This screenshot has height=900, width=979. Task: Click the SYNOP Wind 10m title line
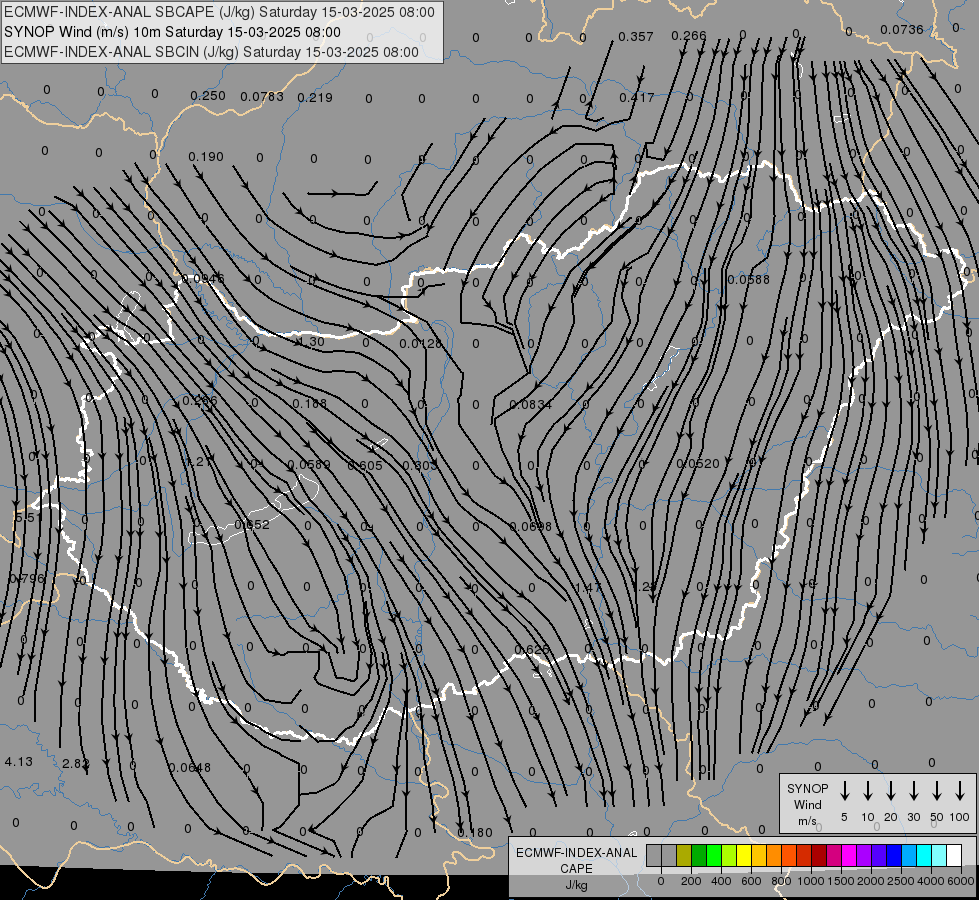172,32
